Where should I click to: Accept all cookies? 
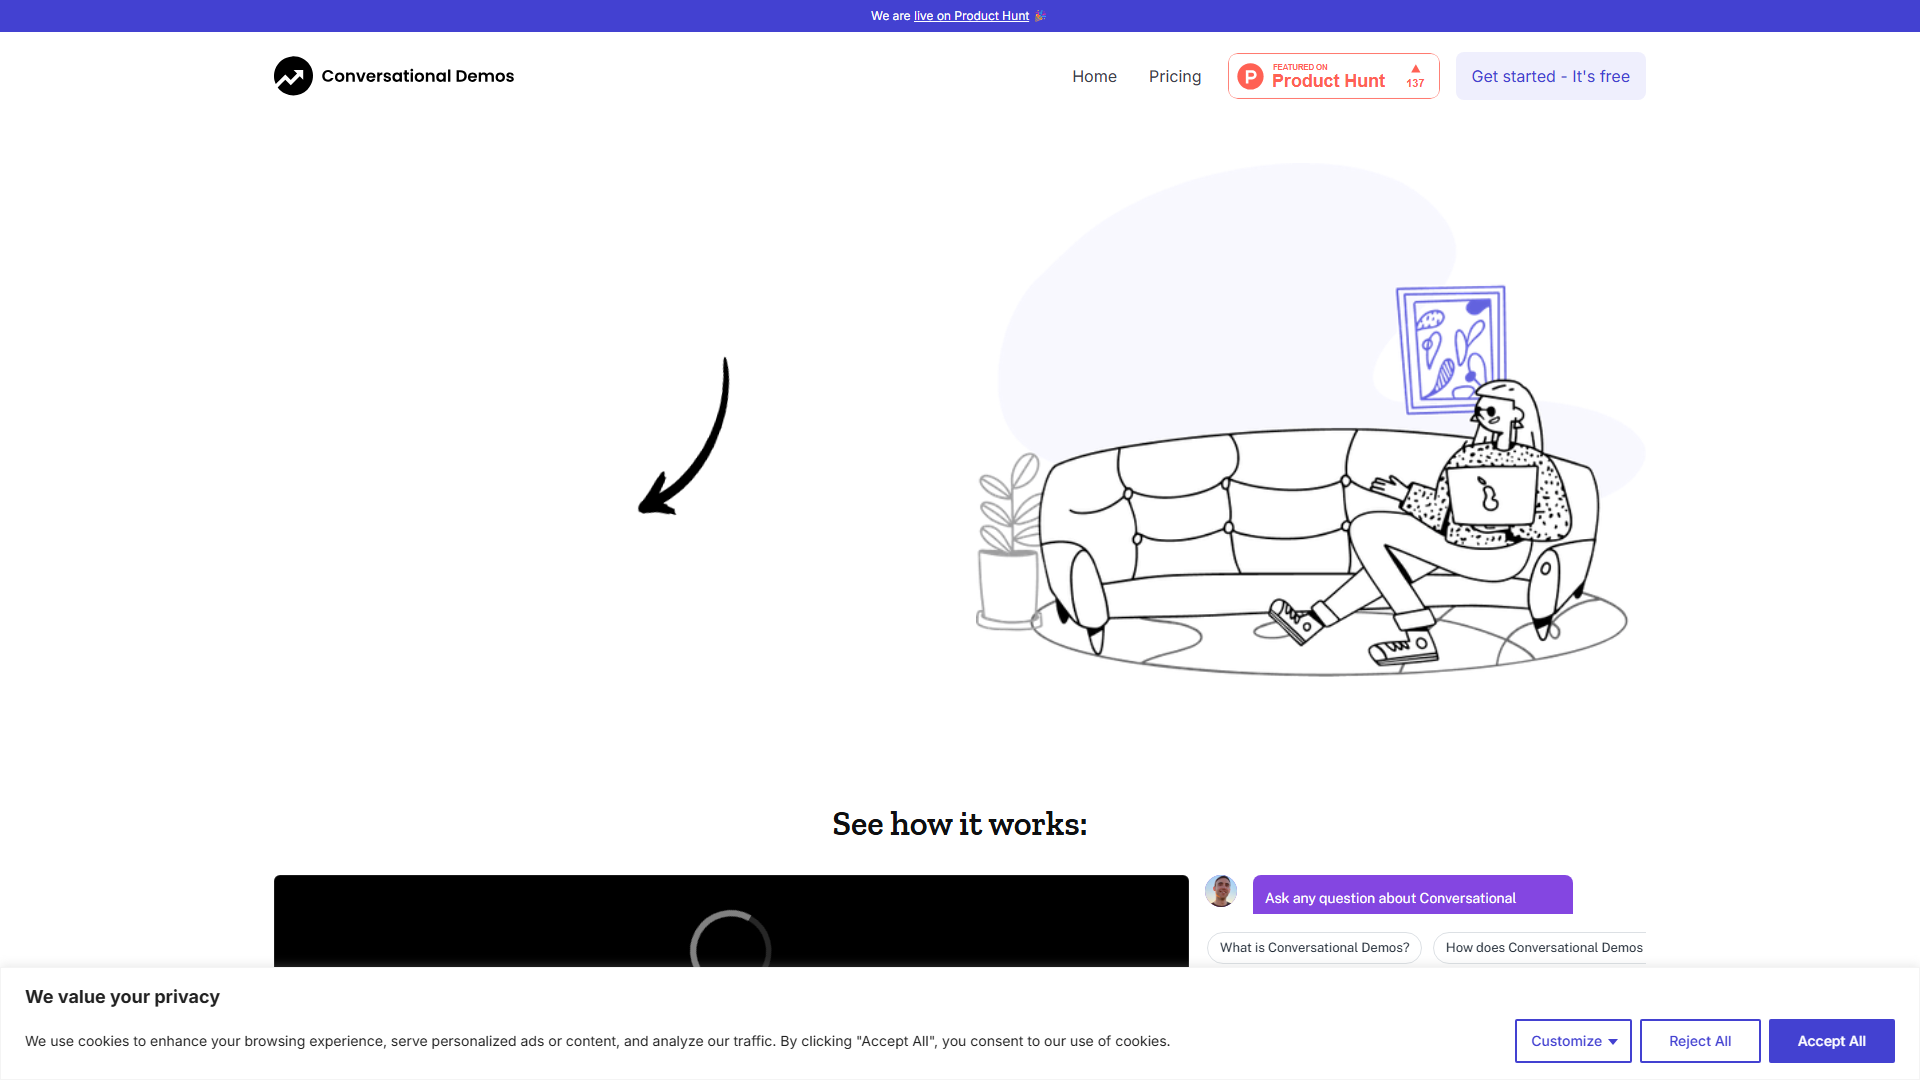(x=1831, y=1040)
